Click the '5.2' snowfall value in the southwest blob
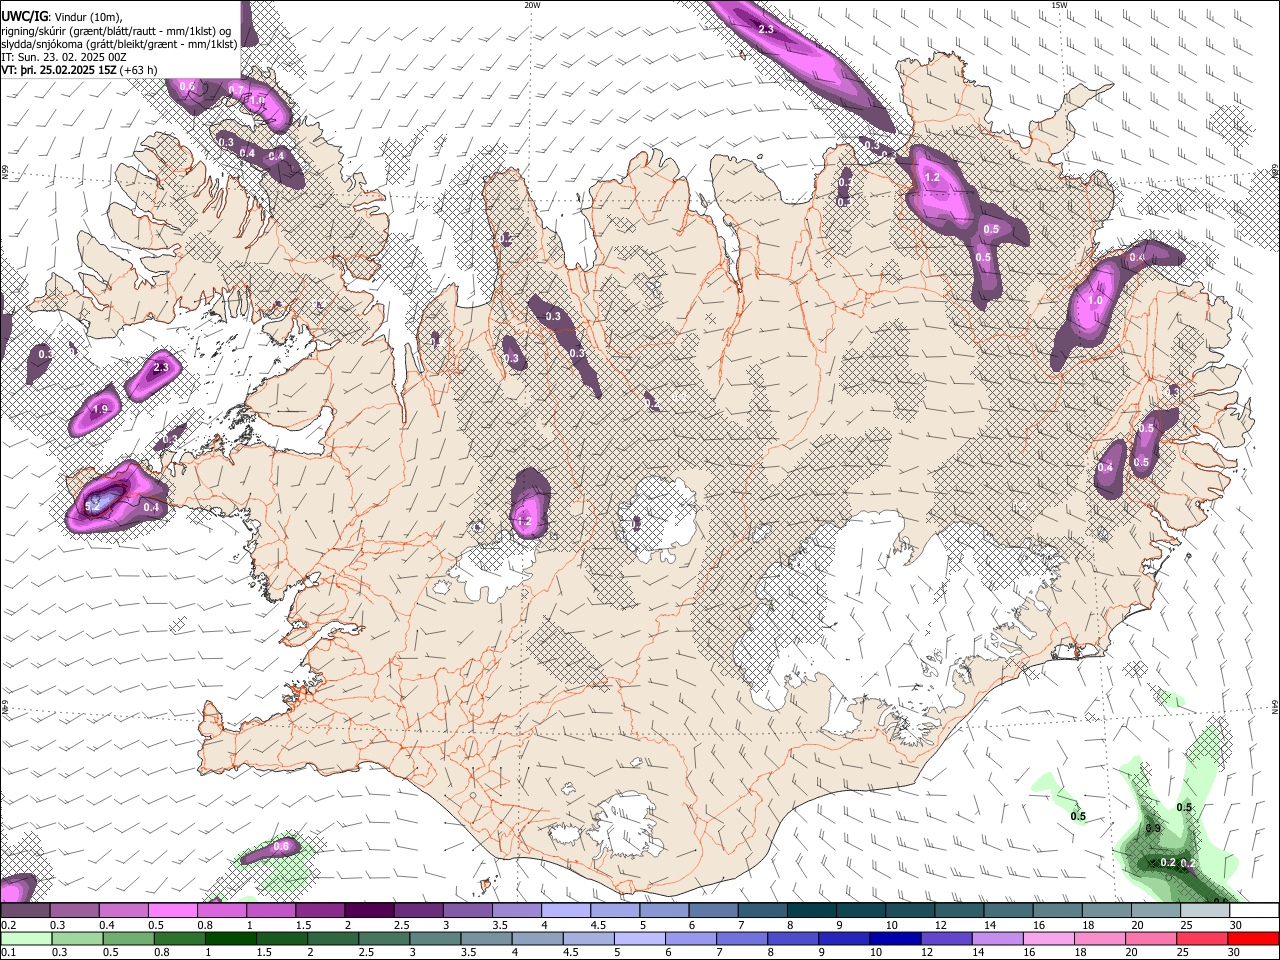Viewport: 1280px width, 960px height. click(x=92, y=506)
